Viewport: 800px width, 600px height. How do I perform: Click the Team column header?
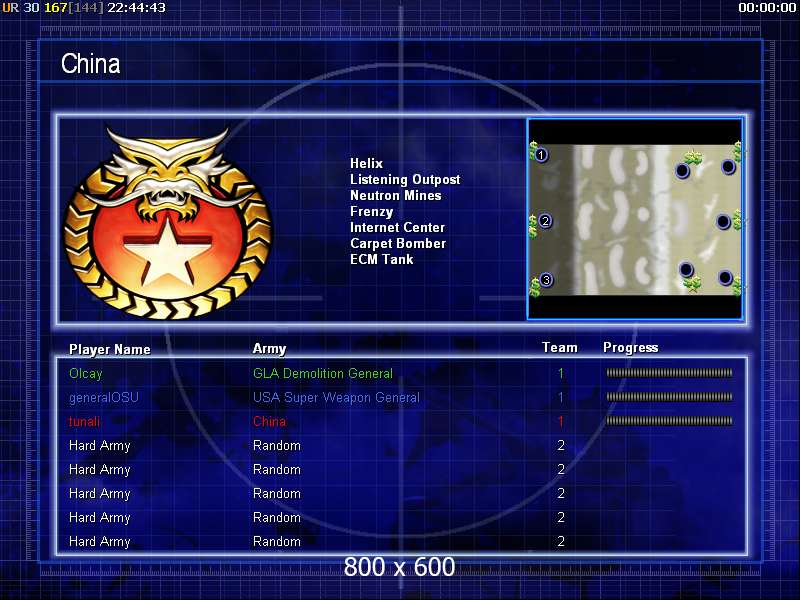[560, 347]
